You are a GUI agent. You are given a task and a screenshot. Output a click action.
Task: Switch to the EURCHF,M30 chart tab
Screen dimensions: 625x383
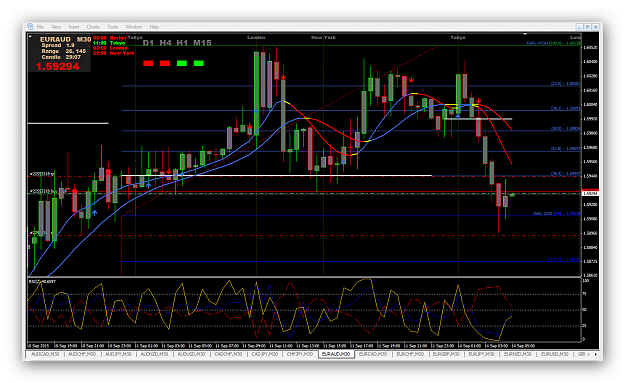(x=410, y=354)
